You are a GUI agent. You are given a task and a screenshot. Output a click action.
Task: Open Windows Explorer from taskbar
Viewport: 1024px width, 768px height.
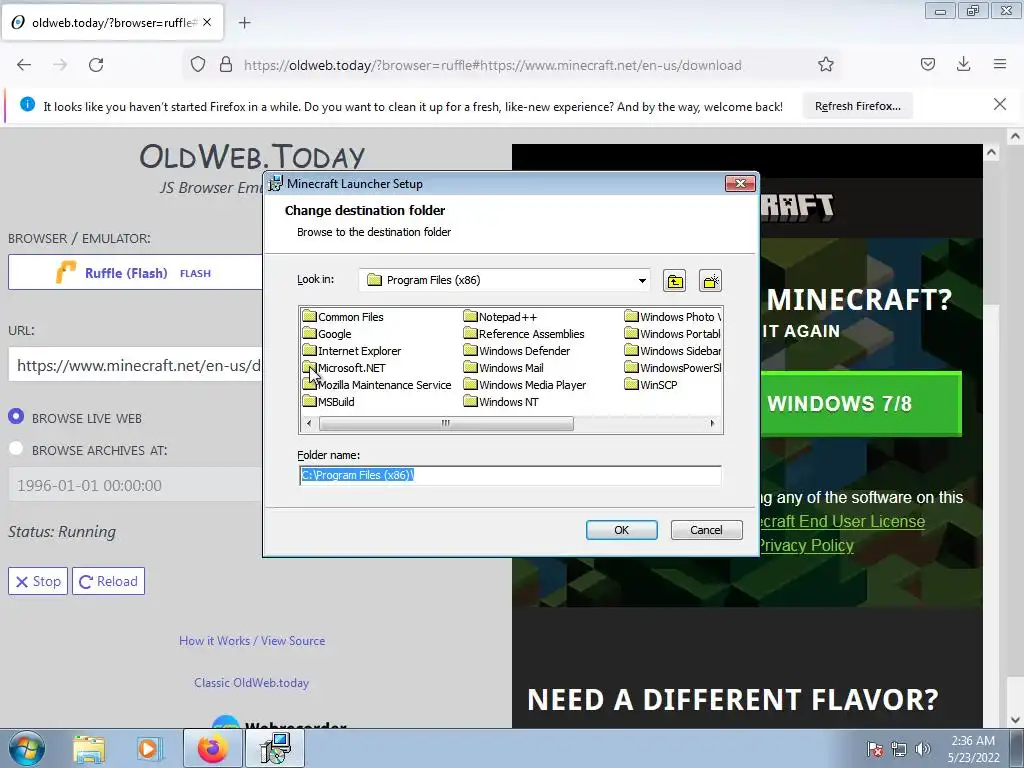click(x=89, y=749)
